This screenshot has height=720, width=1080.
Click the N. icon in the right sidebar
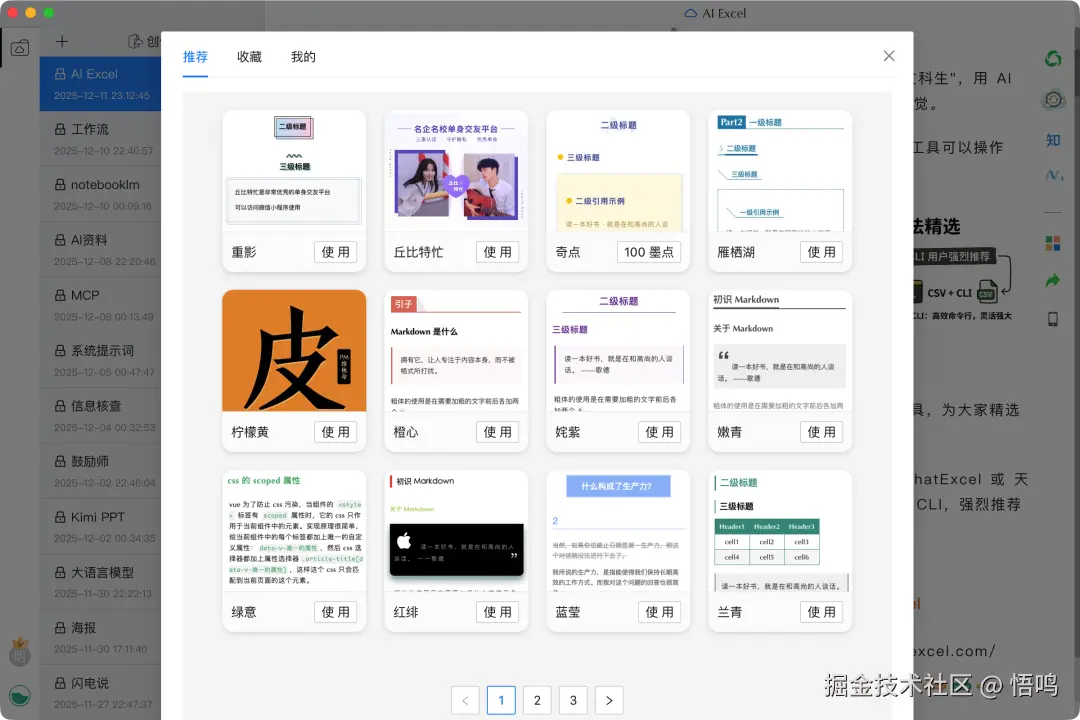point(1053,175)
